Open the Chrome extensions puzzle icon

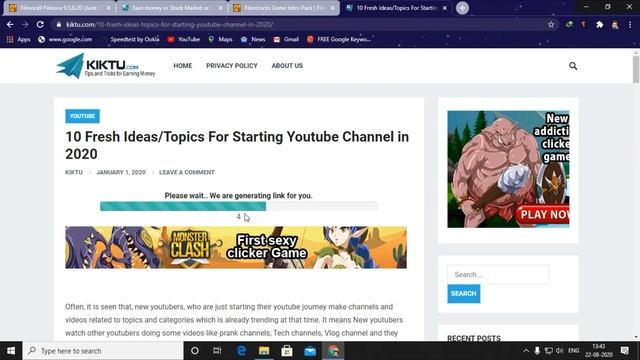tap(600, 24)
